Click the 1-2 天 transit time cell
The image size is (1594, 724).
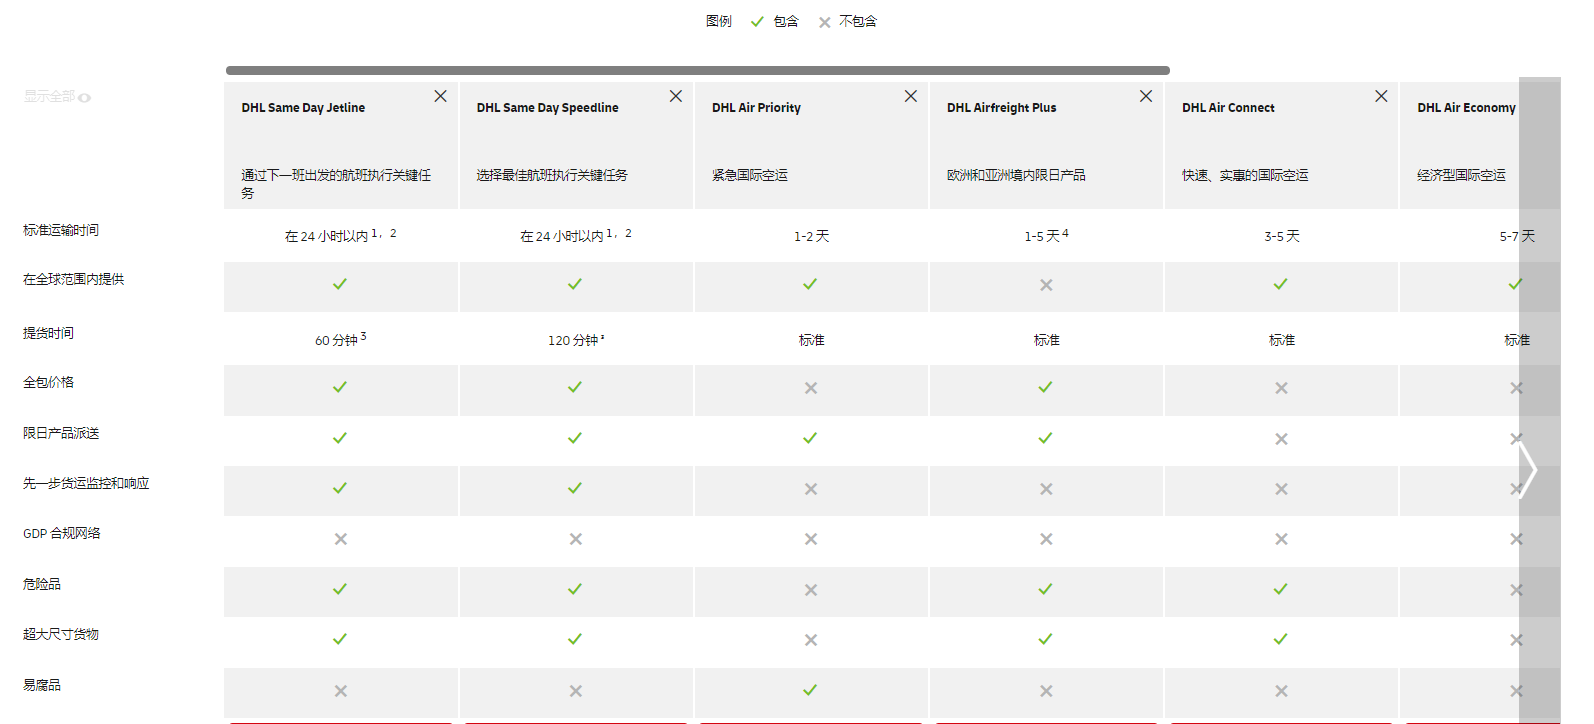click(811, 236)
